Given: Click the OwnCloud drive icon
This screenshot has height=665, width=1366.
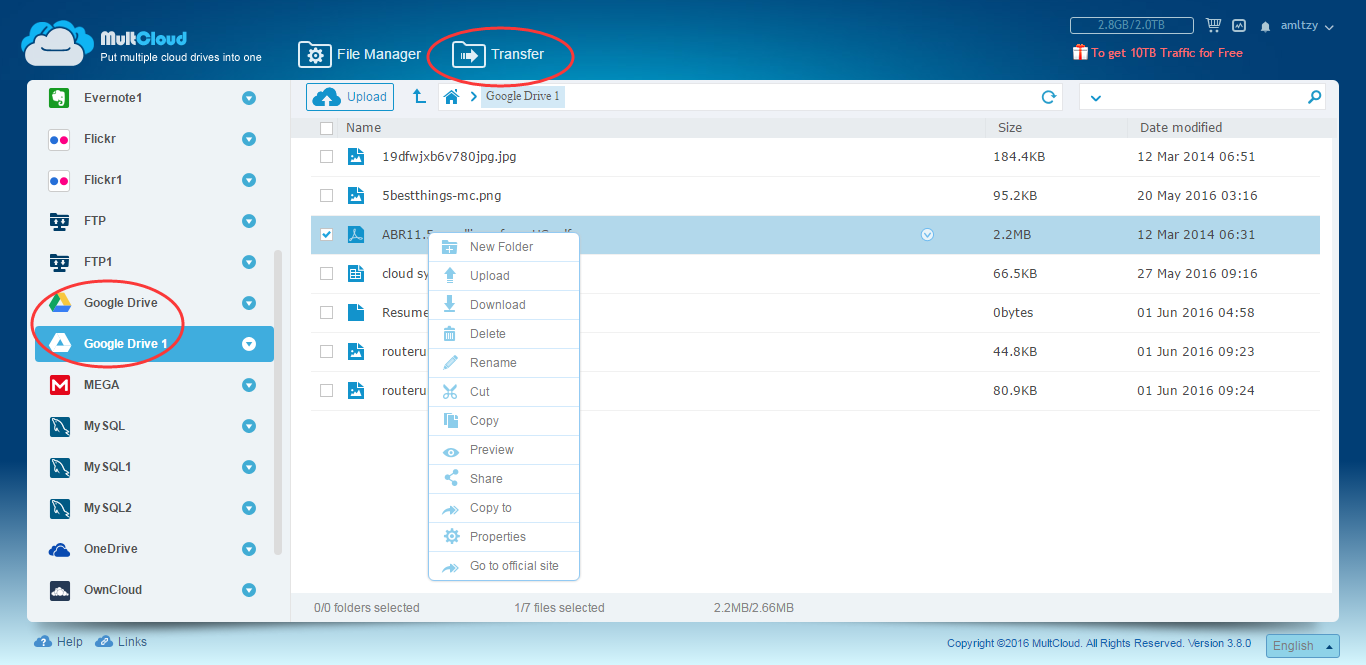Looking at the screenshot, I should (x=59, y=590).
